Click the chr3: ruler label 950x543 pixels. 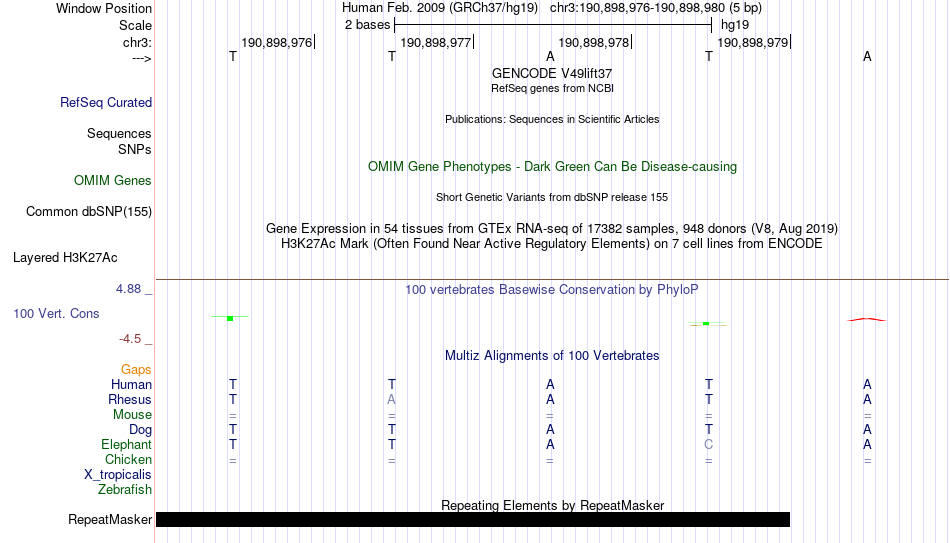[x=137, y=42]
